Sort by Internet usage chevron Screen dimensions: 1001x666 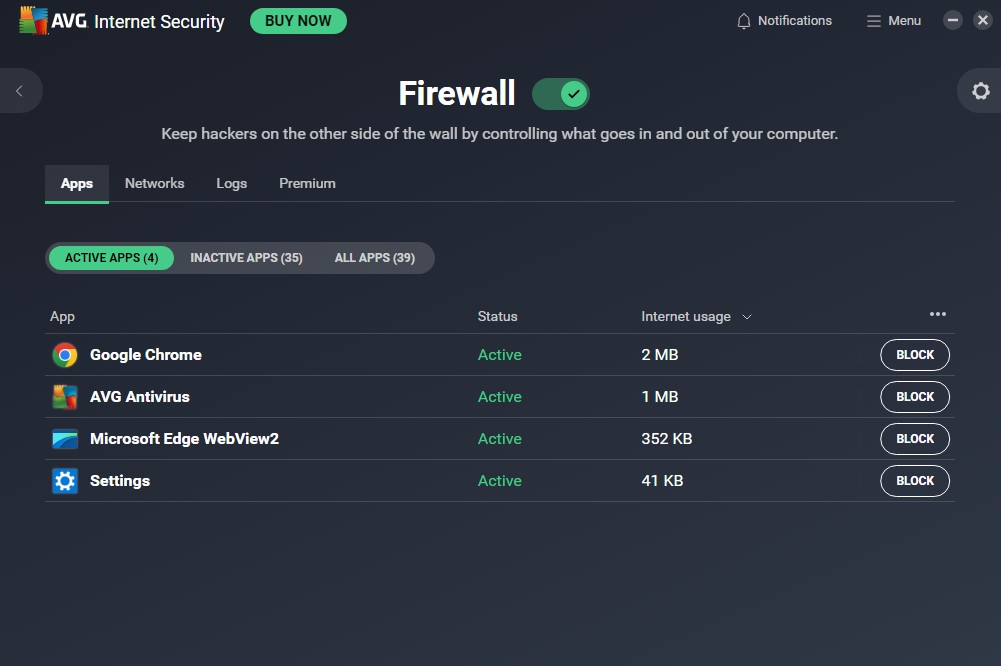coord(747,317)
